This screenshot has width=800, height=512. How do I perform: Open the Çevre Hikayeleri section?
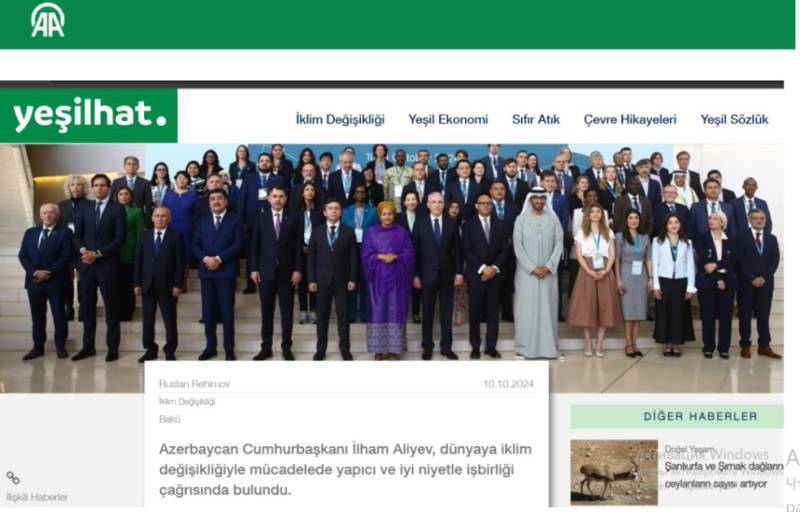pos(630,119)
